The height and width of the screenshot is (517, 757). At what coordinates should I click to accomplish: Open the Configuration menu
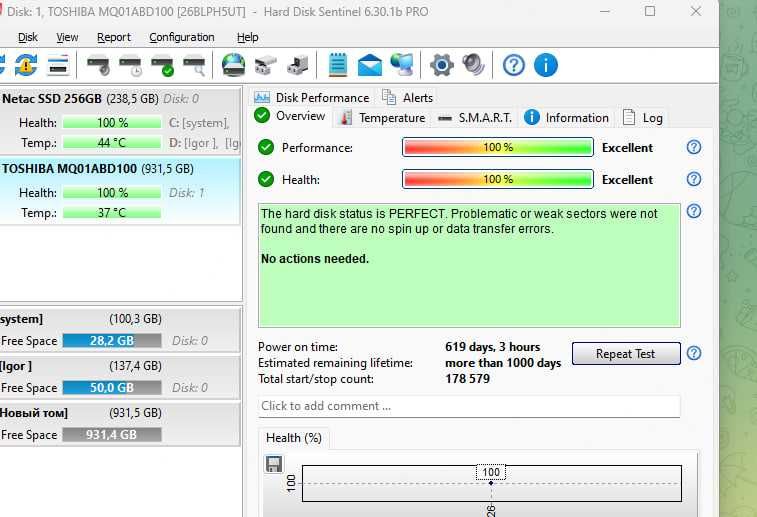pos(182,37)
